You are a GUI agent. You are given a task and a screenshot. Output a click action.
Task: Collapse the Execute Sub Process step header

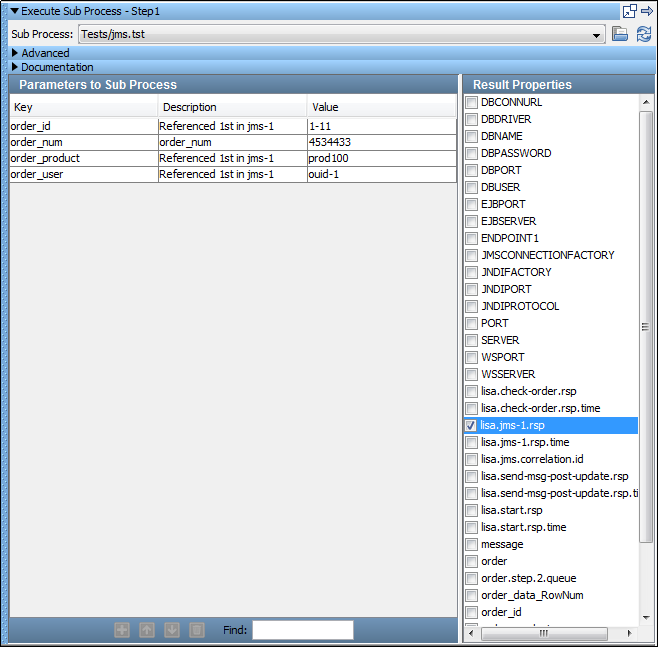[15, 11]
